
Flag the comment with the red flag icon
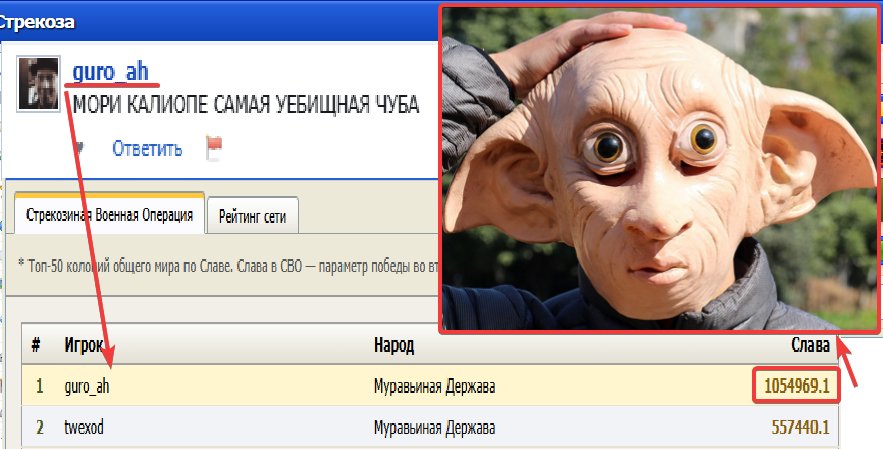click(x=214, y=149)
